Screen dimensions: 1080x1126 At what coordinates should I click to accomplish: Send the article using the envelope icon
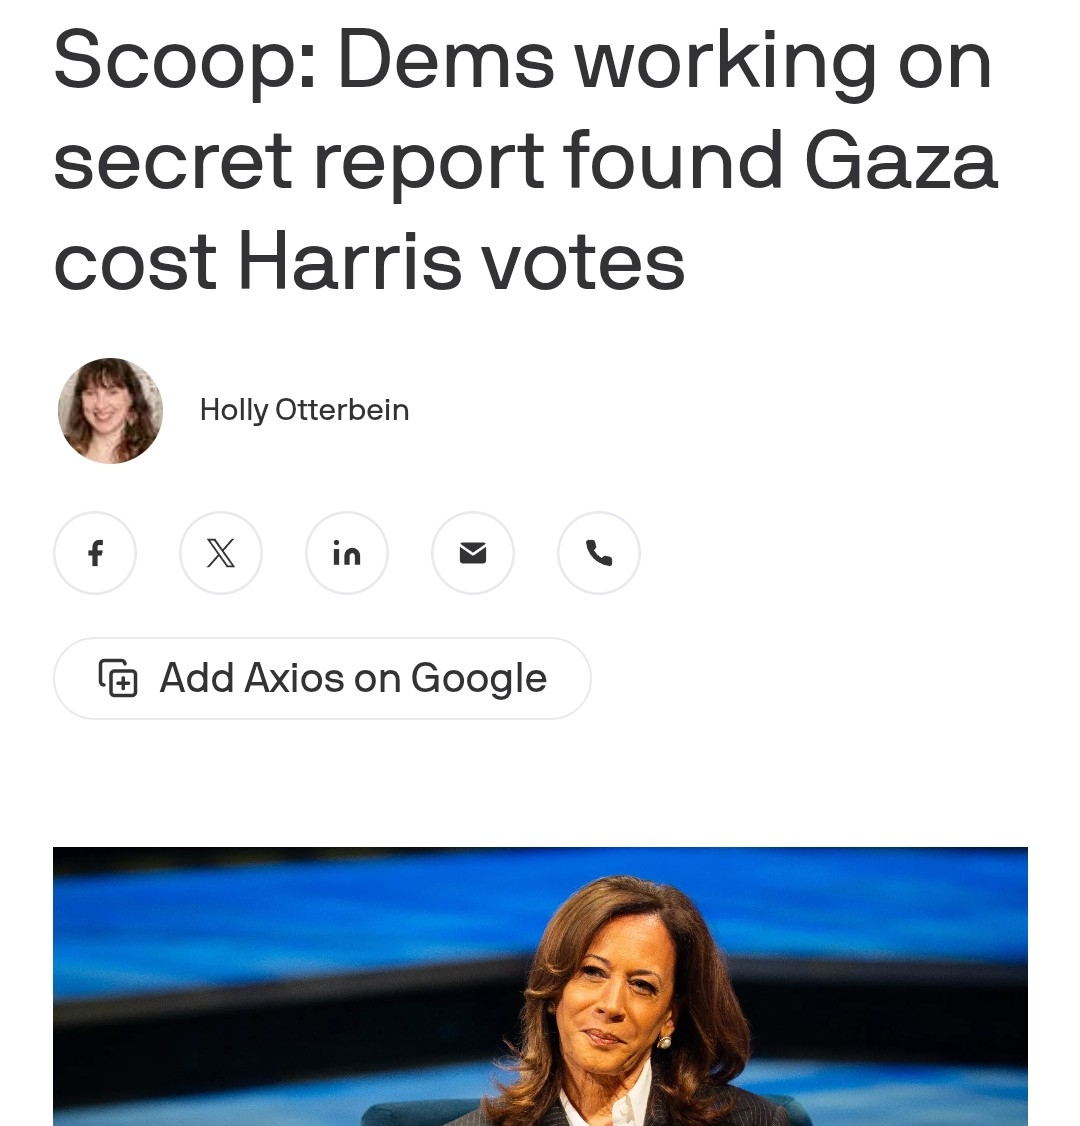[472, 553]
